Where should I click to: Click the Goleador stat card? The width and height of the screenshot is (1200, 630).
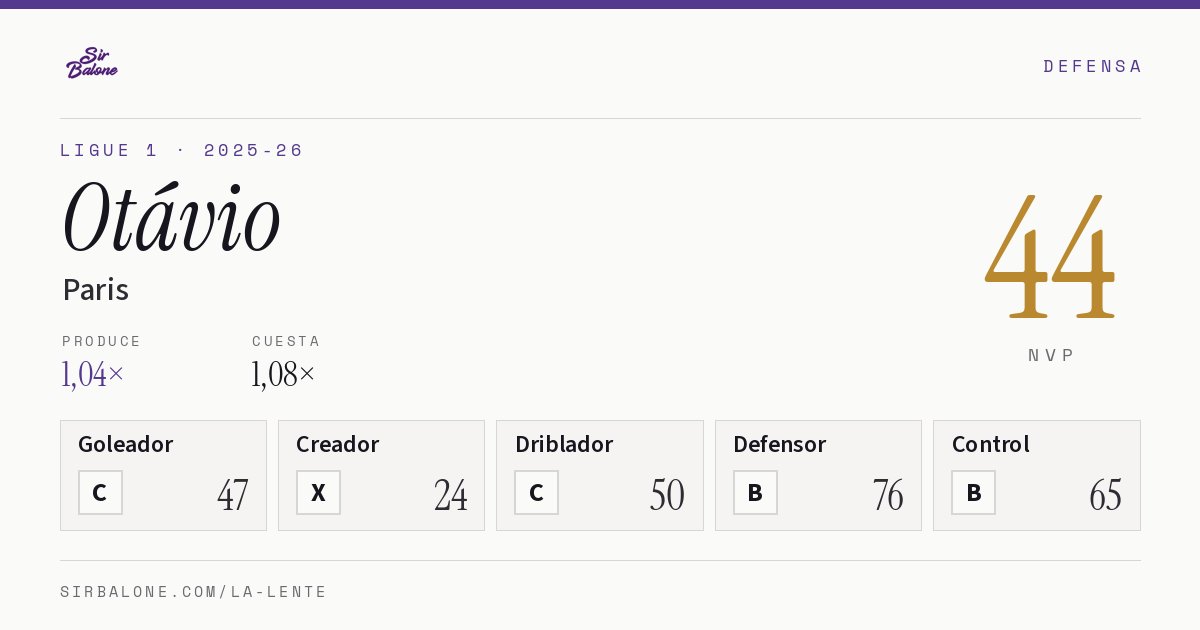pos(163,475)
